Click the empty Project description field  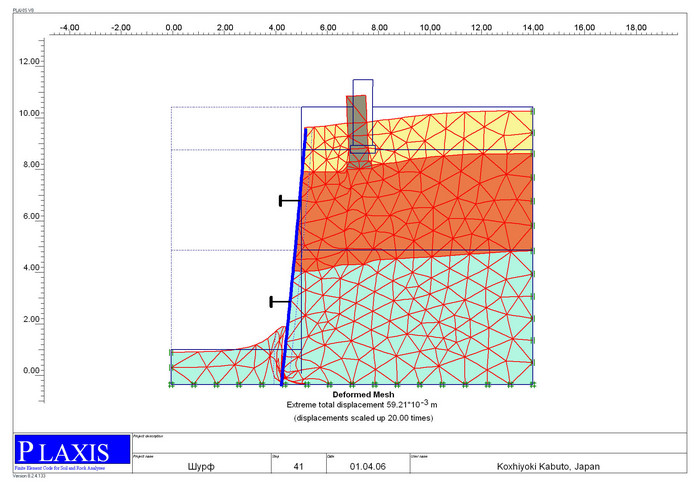coord(410,443)
